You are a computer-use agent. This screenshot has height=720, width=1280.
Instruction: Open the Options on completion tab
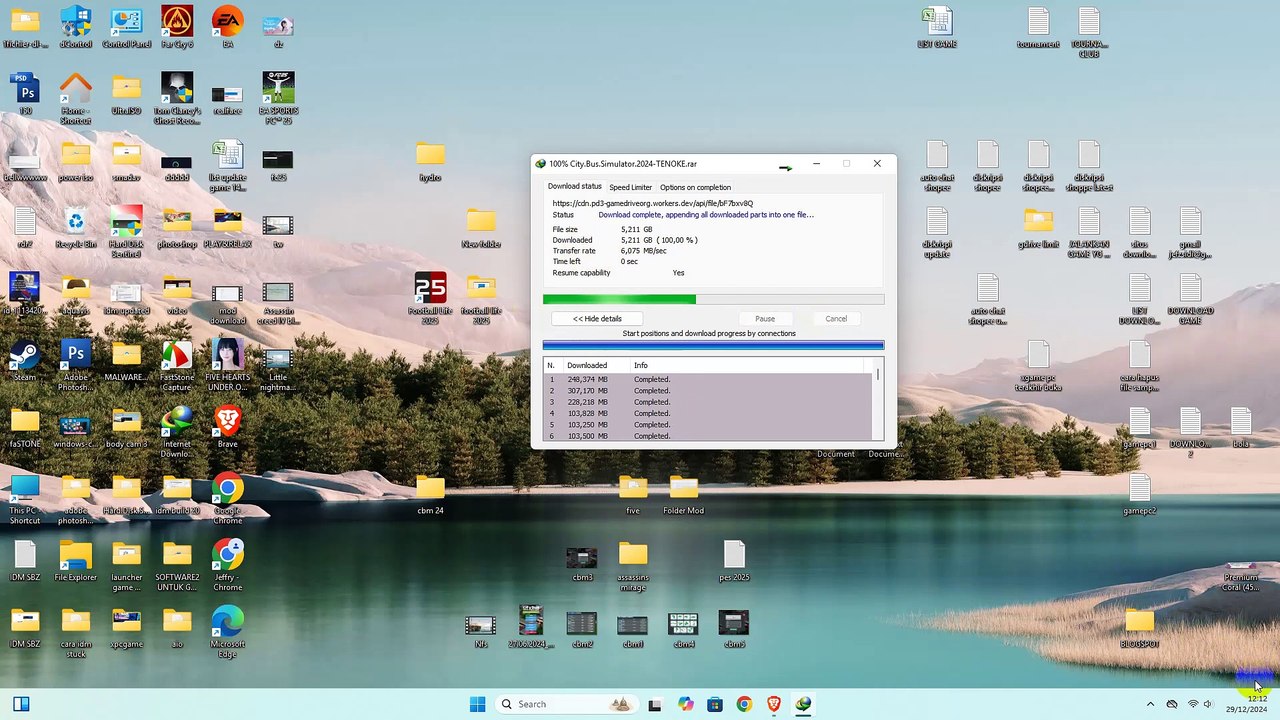(695, 187)
